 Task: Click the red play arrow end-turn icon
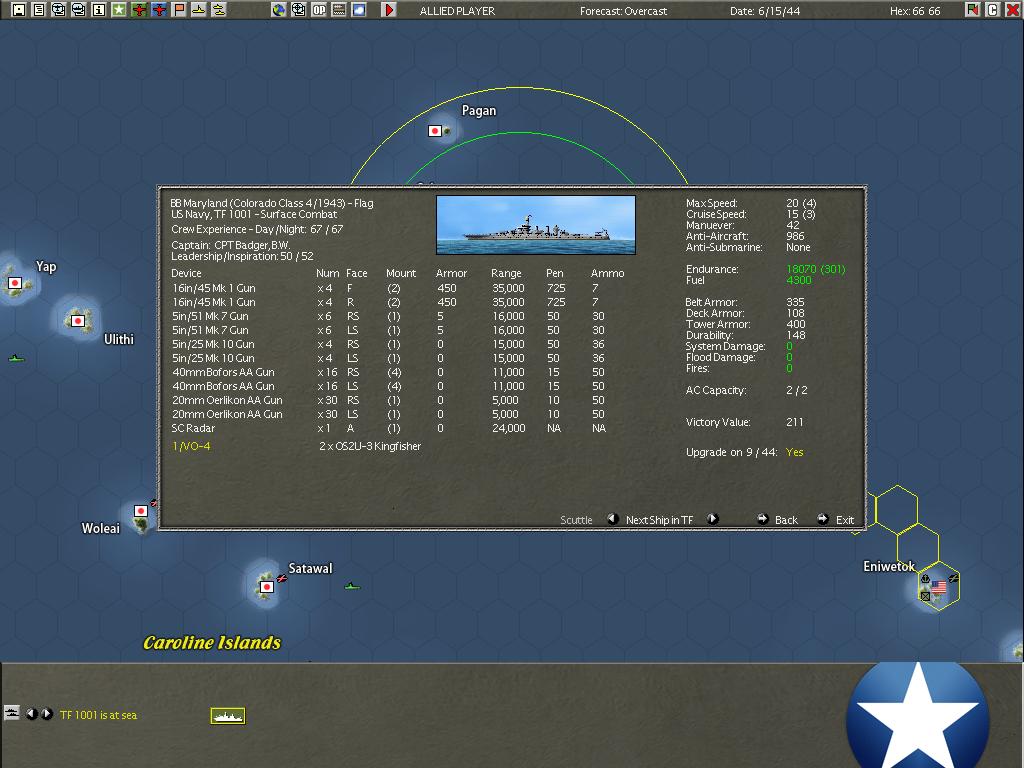pos(389,10)
